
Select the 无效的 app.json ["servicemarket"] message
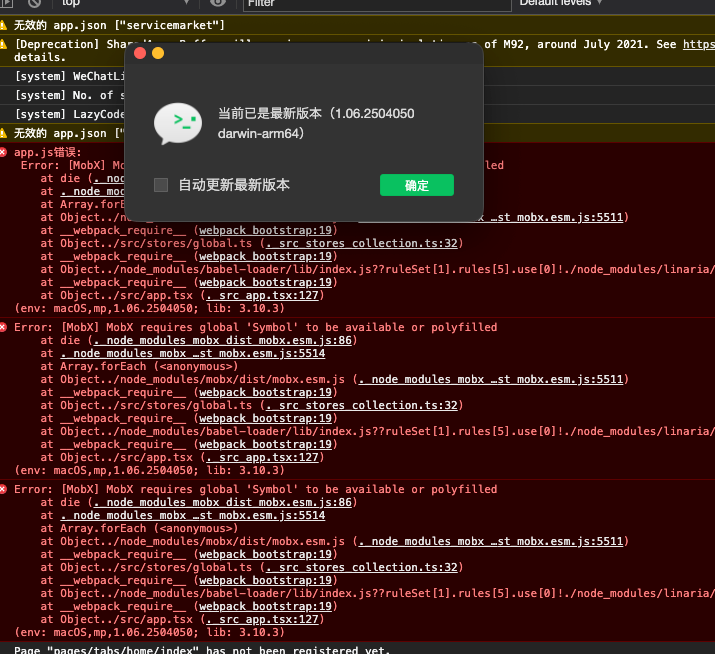[x=119, y=25]
